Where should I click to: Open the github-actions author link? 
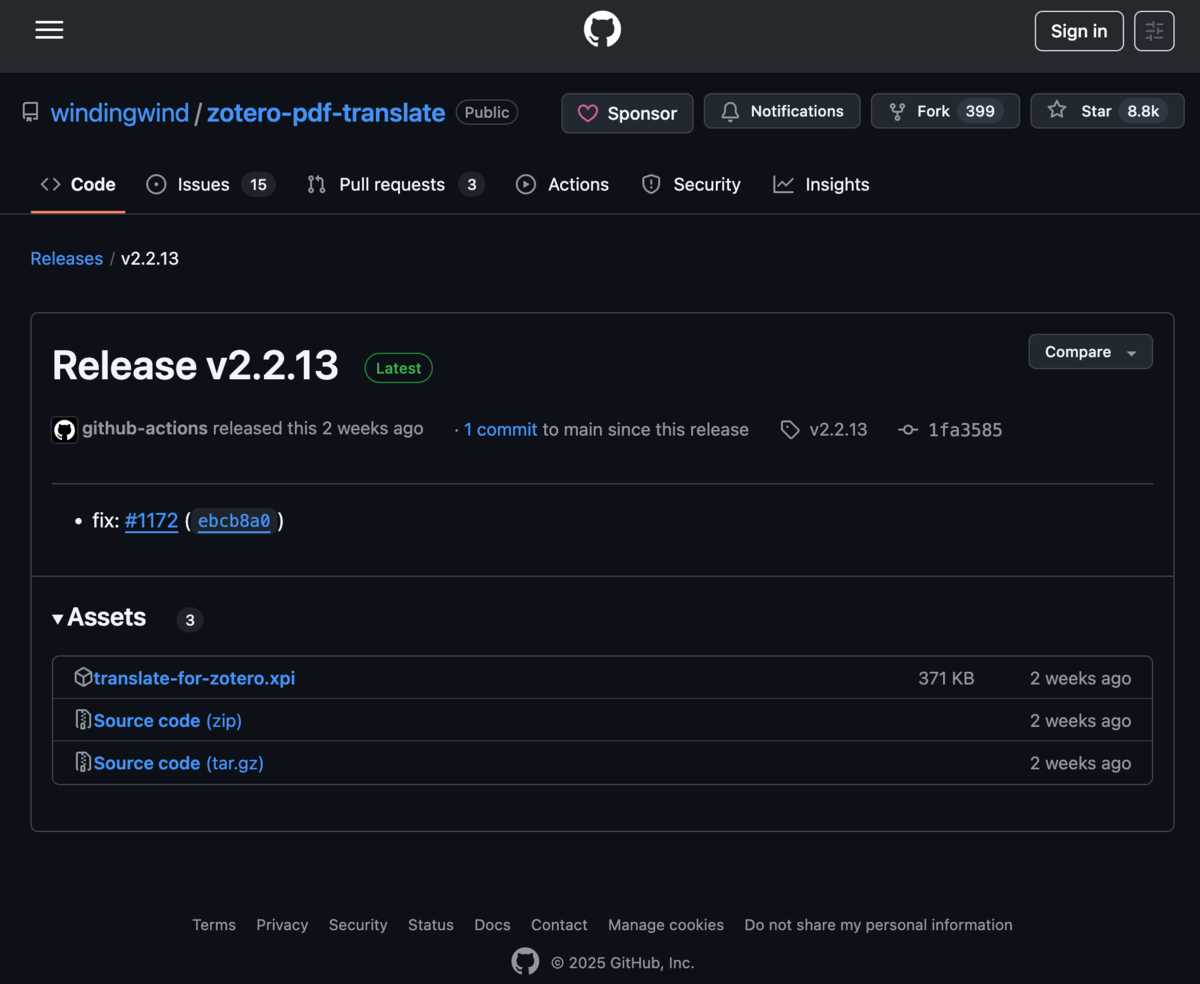(x=145, y=428)
